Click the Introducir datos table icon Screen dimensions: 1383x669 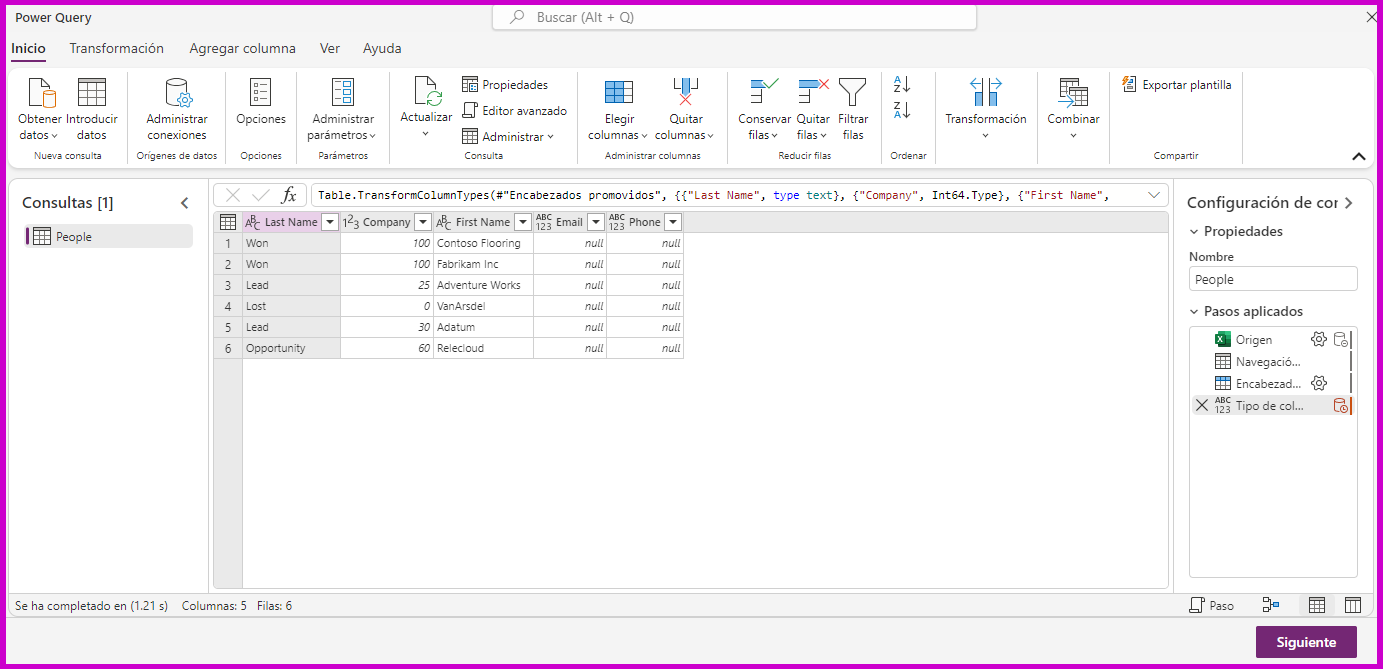click(92, 93)
